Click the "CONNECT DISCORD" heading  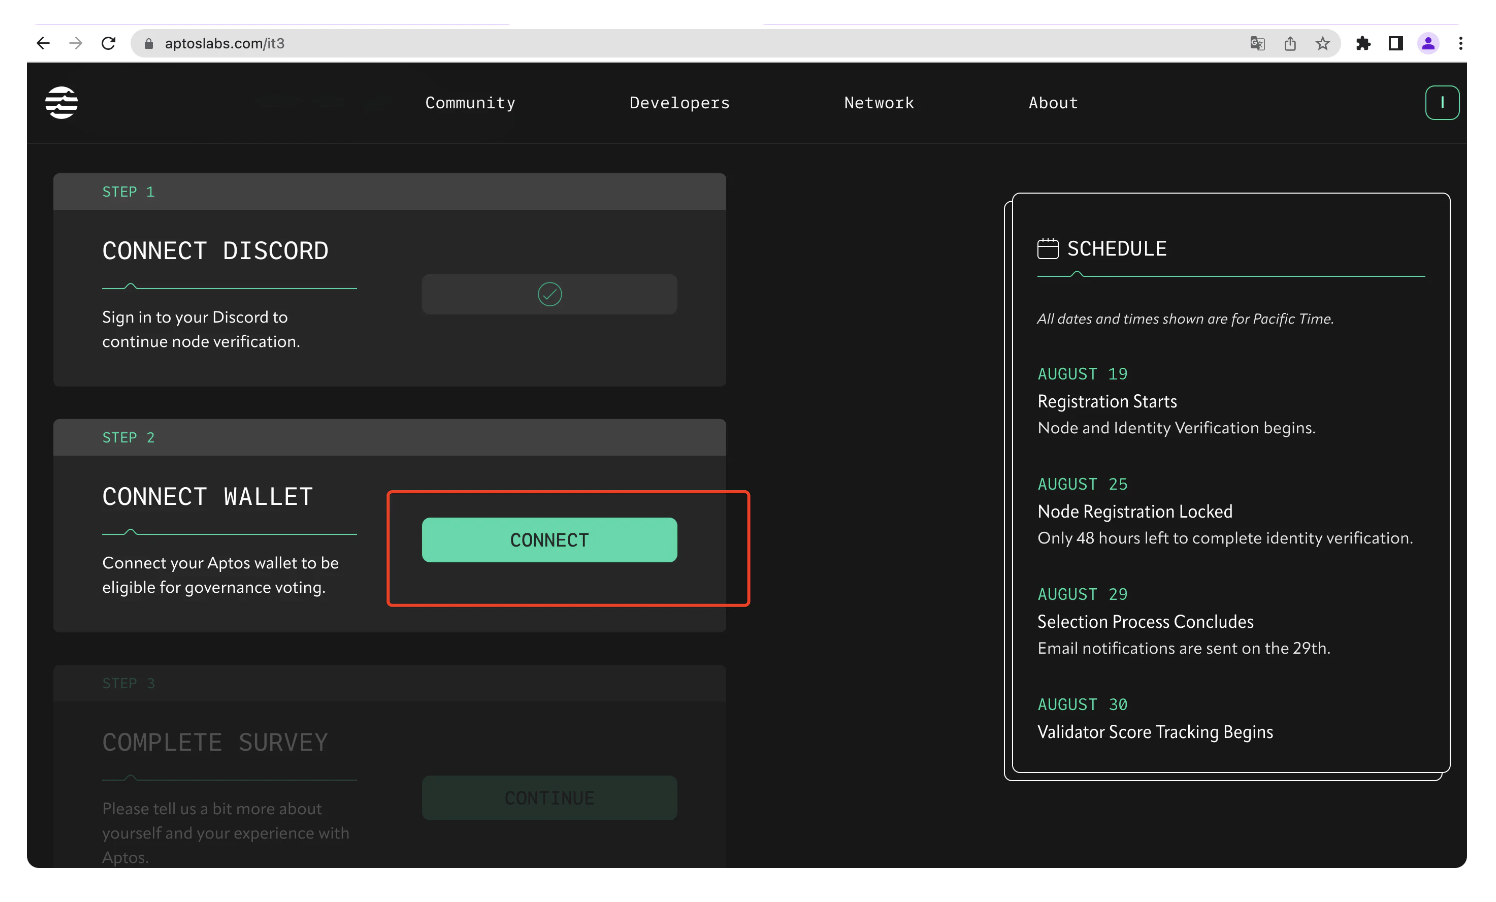coord(215,251)
